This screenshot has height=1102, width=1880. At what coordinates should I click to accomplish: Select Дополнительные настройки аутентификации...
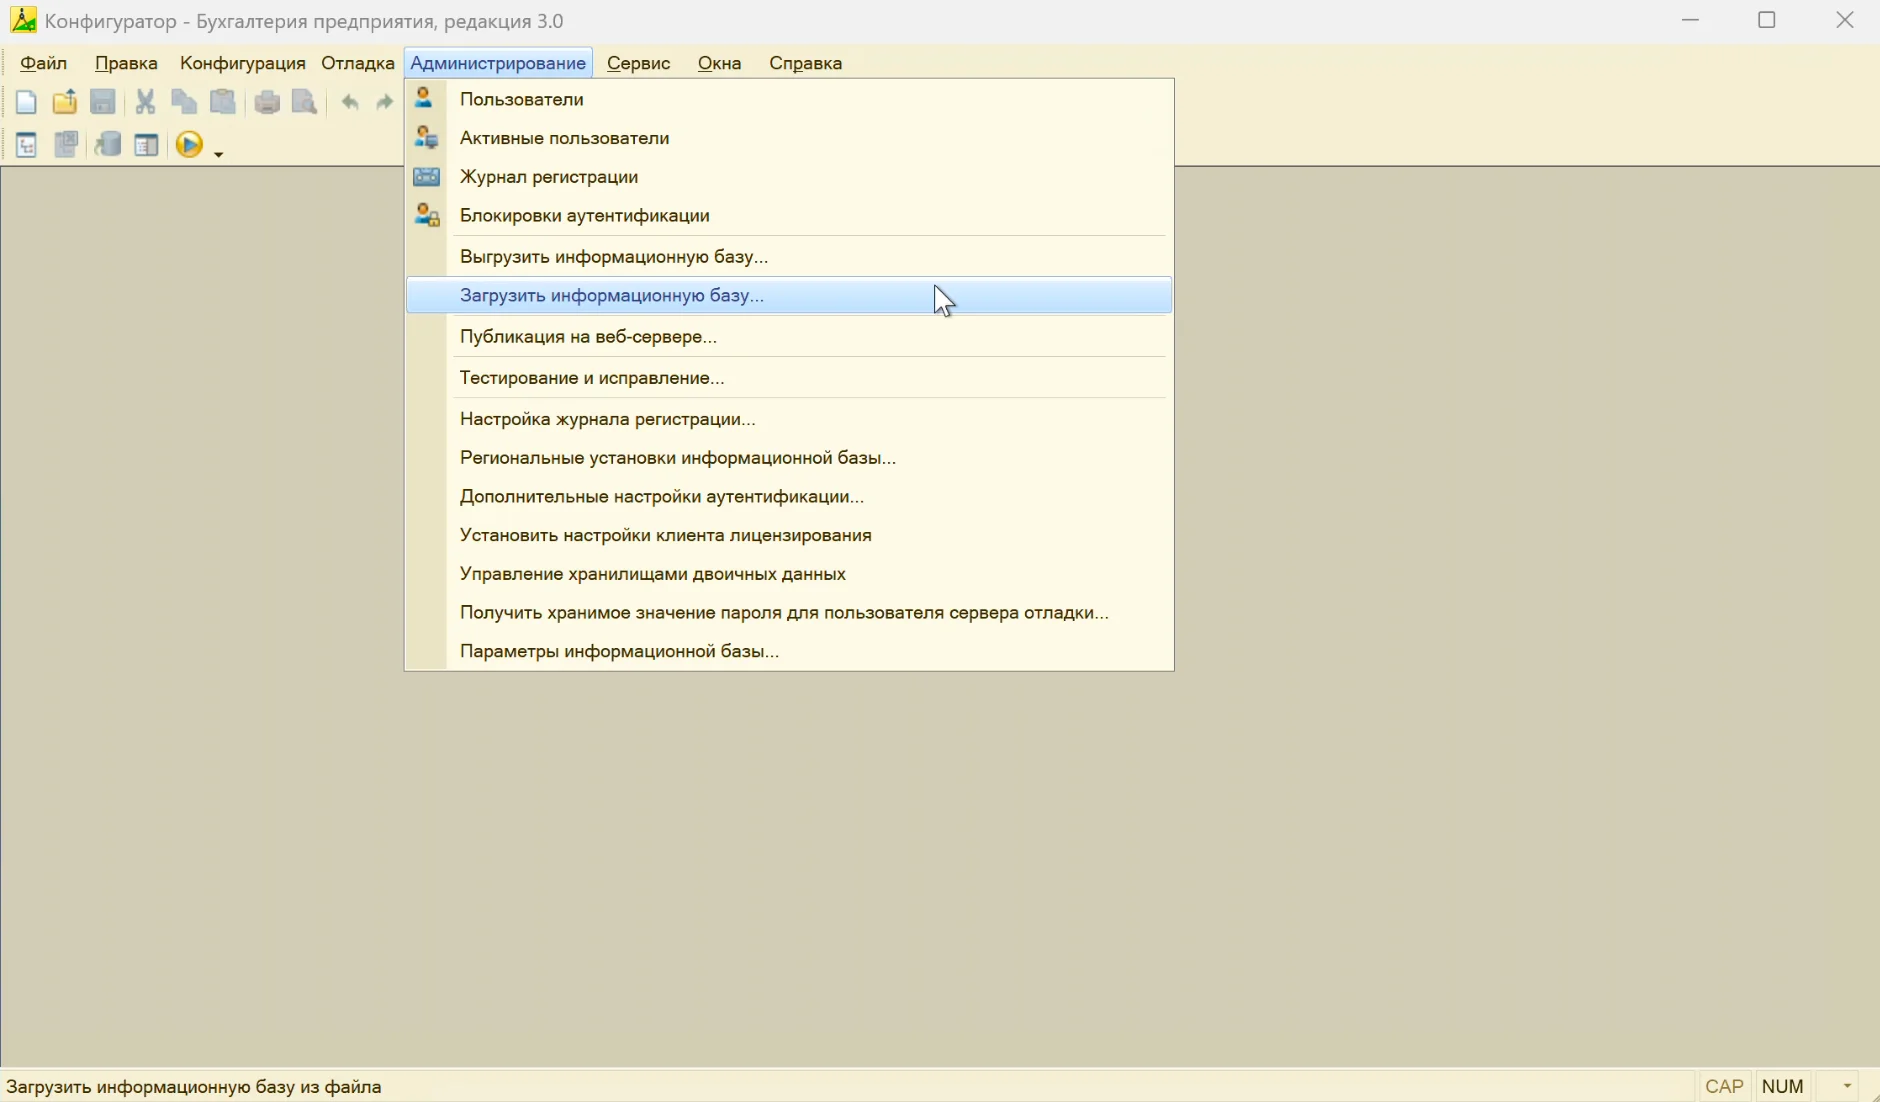pos(789,497)
